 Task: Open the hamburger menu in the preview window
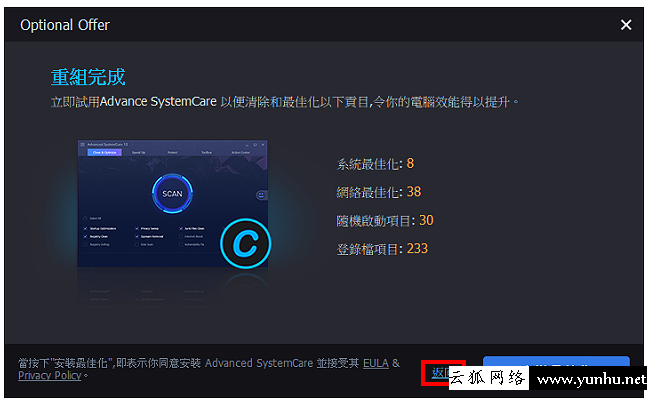(x=82, y=144)
